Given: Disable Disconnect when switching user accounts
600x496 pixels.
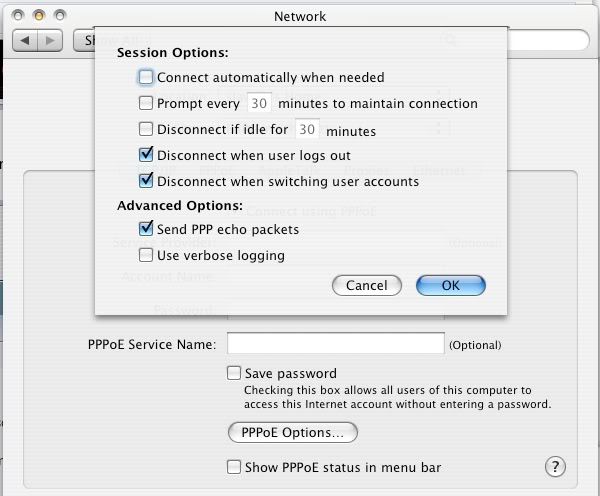Looking at the screenshot, I should click(147, 181).
